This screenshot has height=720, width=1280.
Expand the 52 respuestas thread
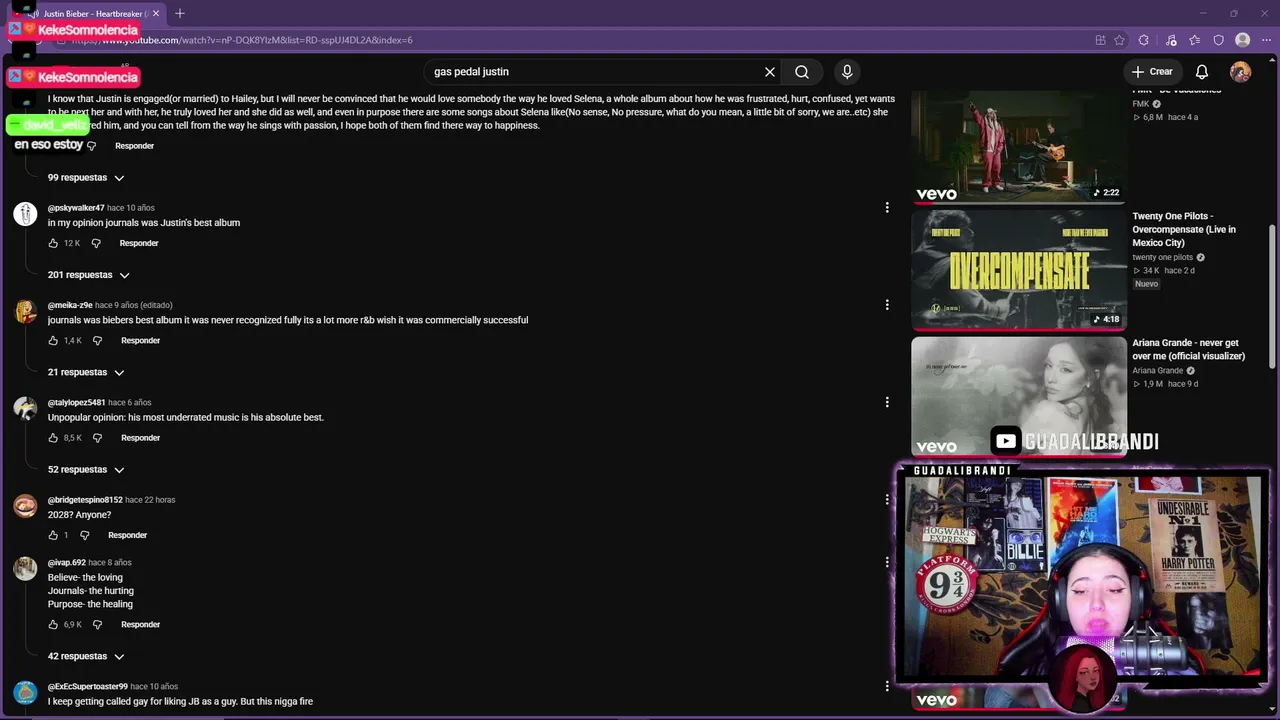(x=86, y=470)
